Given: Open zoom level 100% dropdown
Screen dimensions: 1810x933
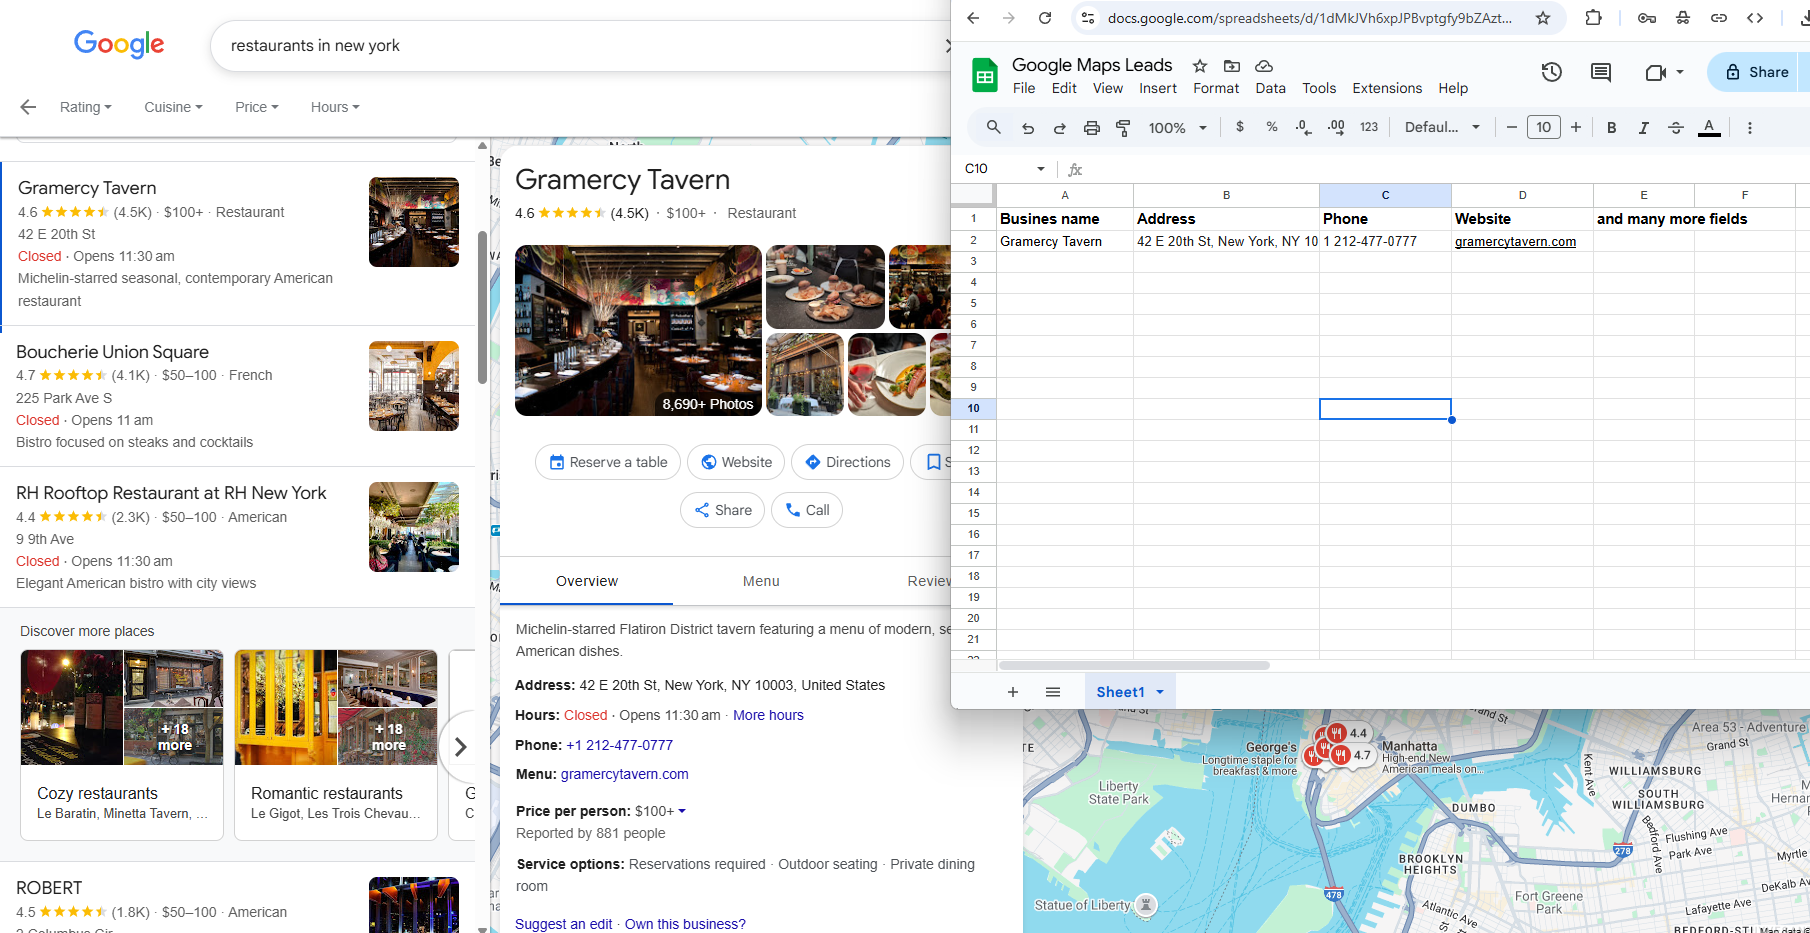Looking at the screenshot, I should (x=1178, y=127).
